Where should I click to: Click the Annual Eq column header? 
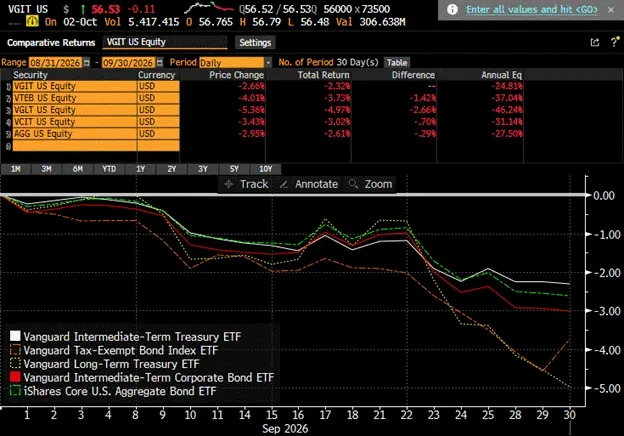501,75
